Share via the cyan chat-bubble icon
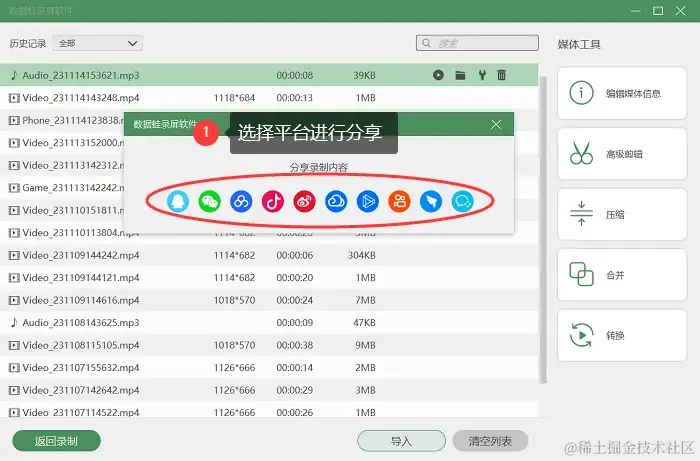 click(x=462, y=201)
